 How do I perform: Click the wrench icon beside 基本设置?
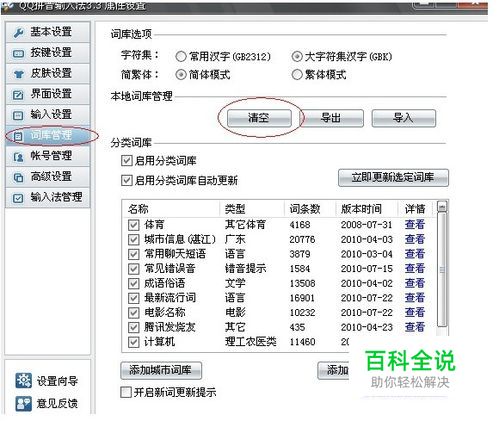pos(18,33)
